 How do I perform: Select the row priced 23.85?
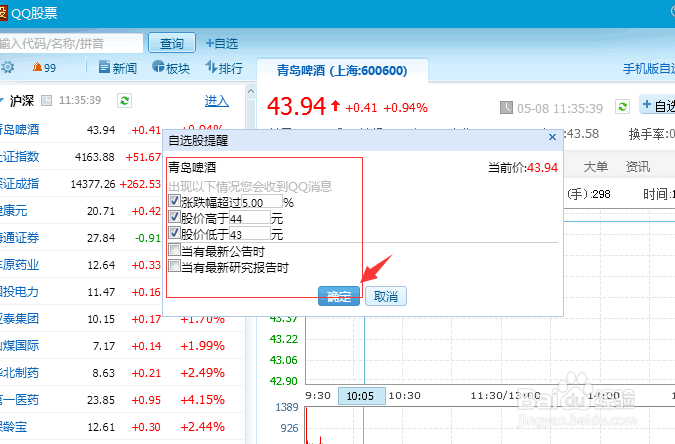[122, 400]
